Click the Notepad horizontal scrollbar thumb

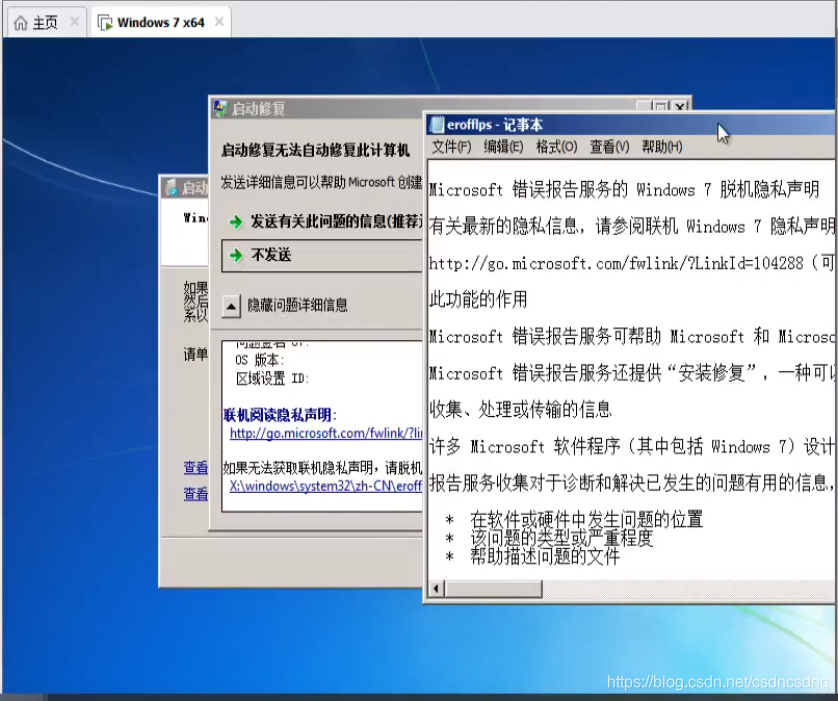[x=494, y=589]
